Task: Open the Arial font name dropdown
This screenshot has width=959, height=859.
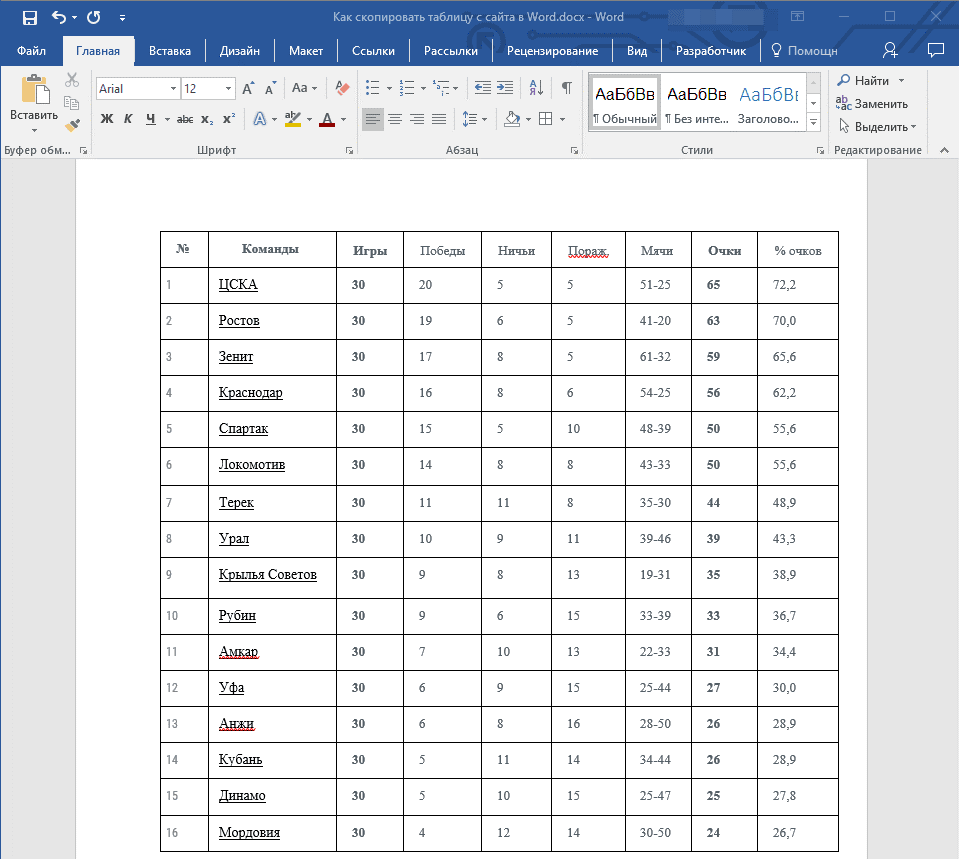Action: (173, 89)
